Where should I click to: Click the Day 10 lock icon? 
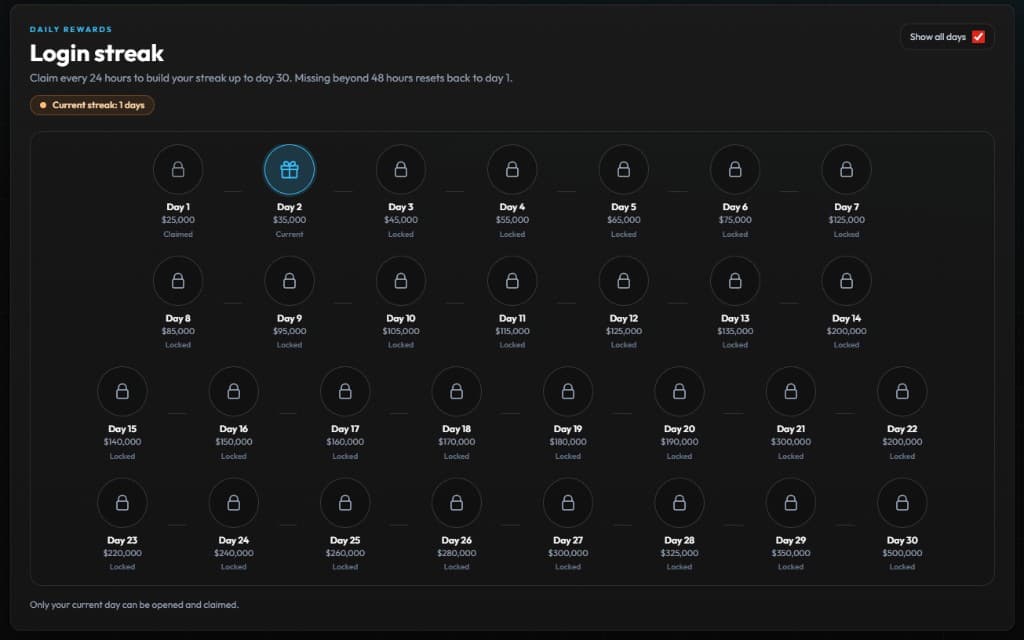pyautogui.click(x=400, y=280)
